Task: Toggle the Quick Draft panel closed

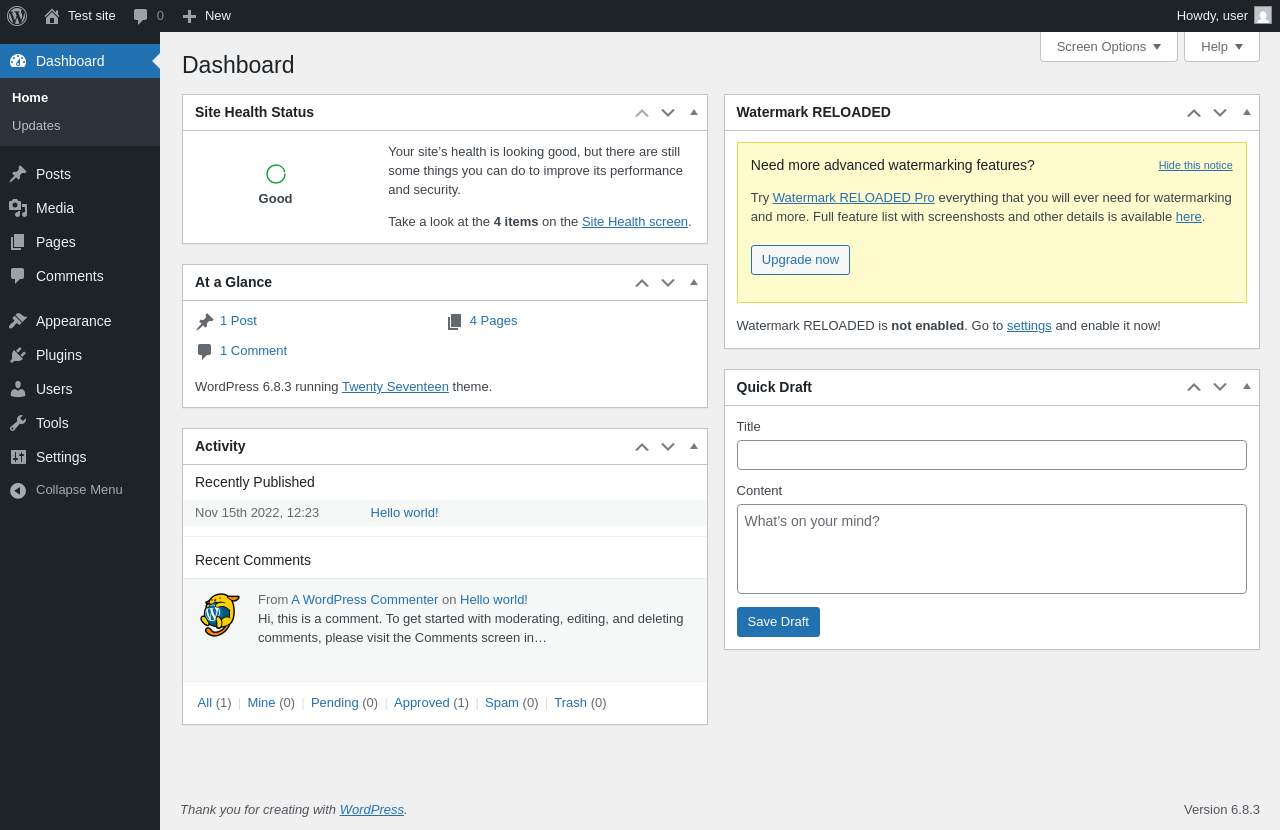Action: [x=1247, y=387]
